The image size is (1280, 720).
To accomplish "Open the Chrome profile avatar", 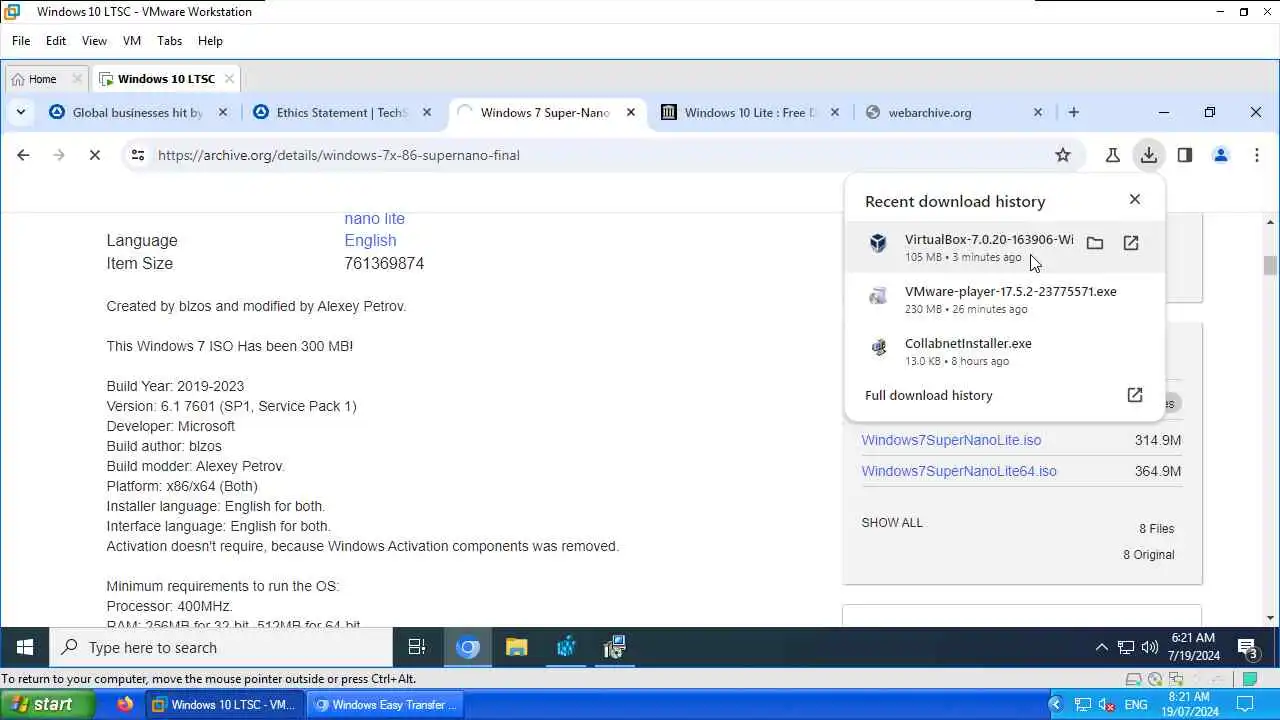I will tap(1221, 155).
